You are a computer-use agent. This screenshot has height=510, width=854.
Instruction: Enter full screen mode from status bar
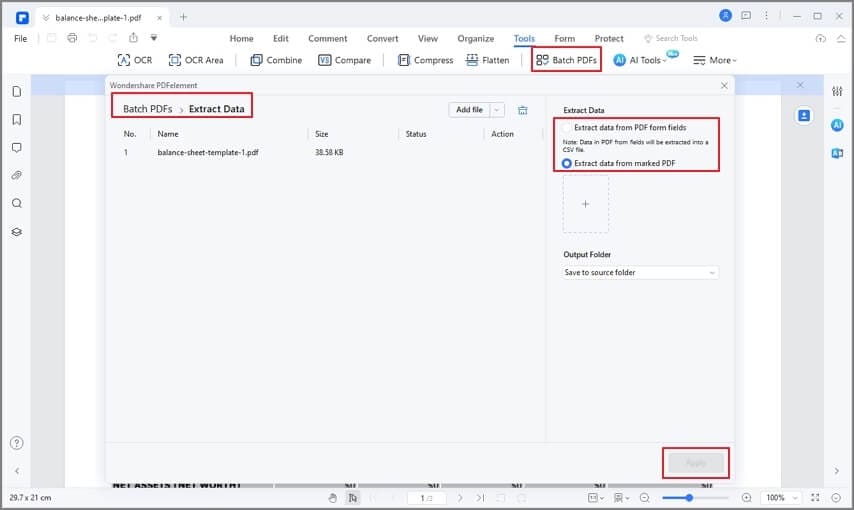point(815,497)
